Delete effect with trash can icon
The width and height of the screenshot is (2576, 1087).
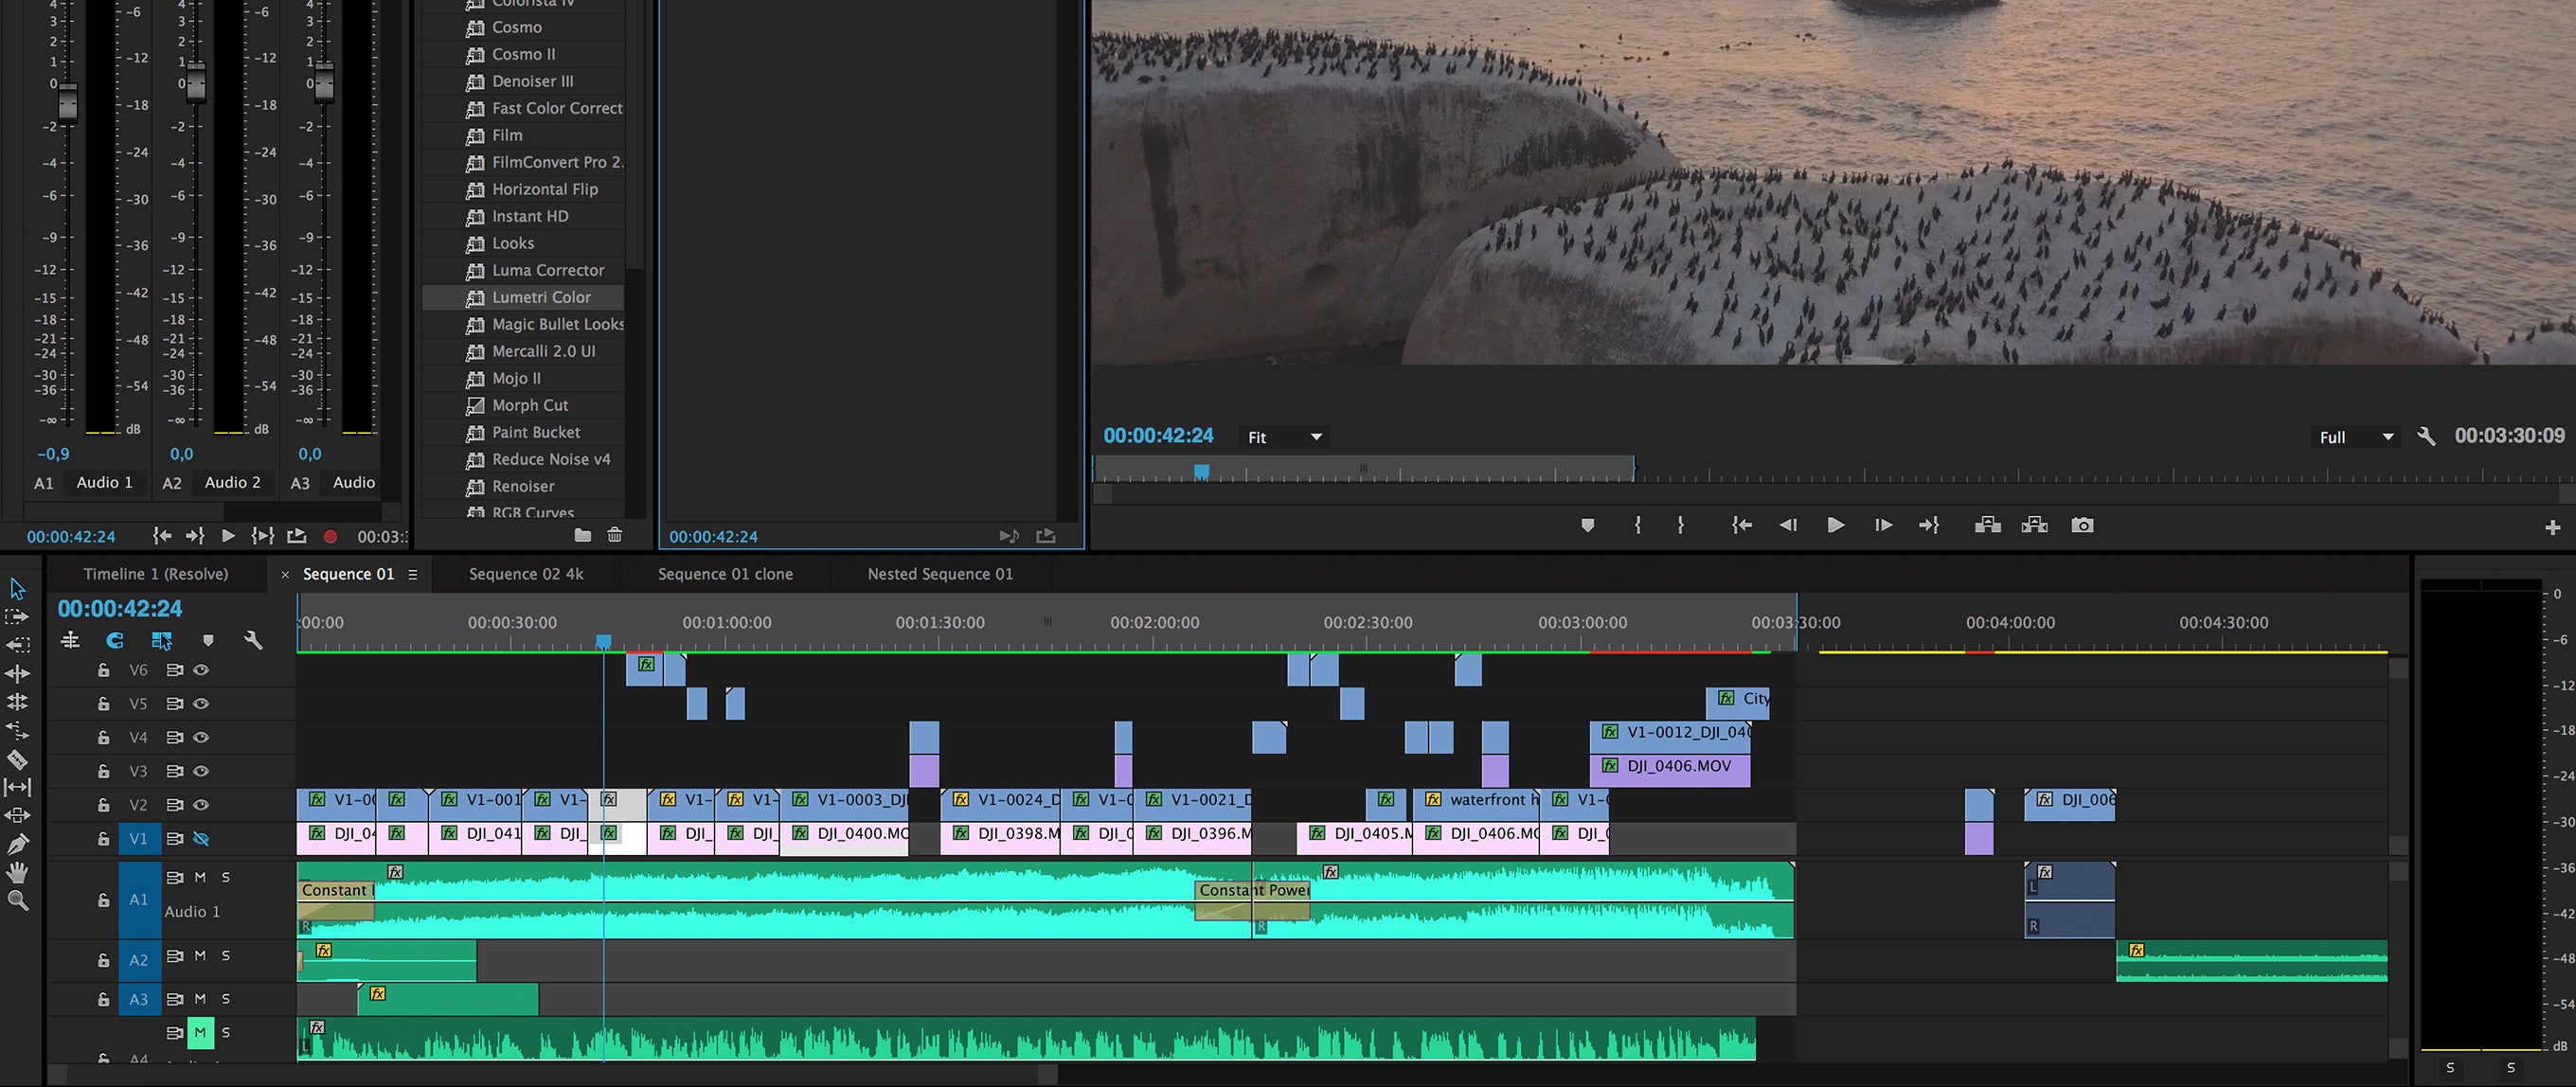pos(614,535)
